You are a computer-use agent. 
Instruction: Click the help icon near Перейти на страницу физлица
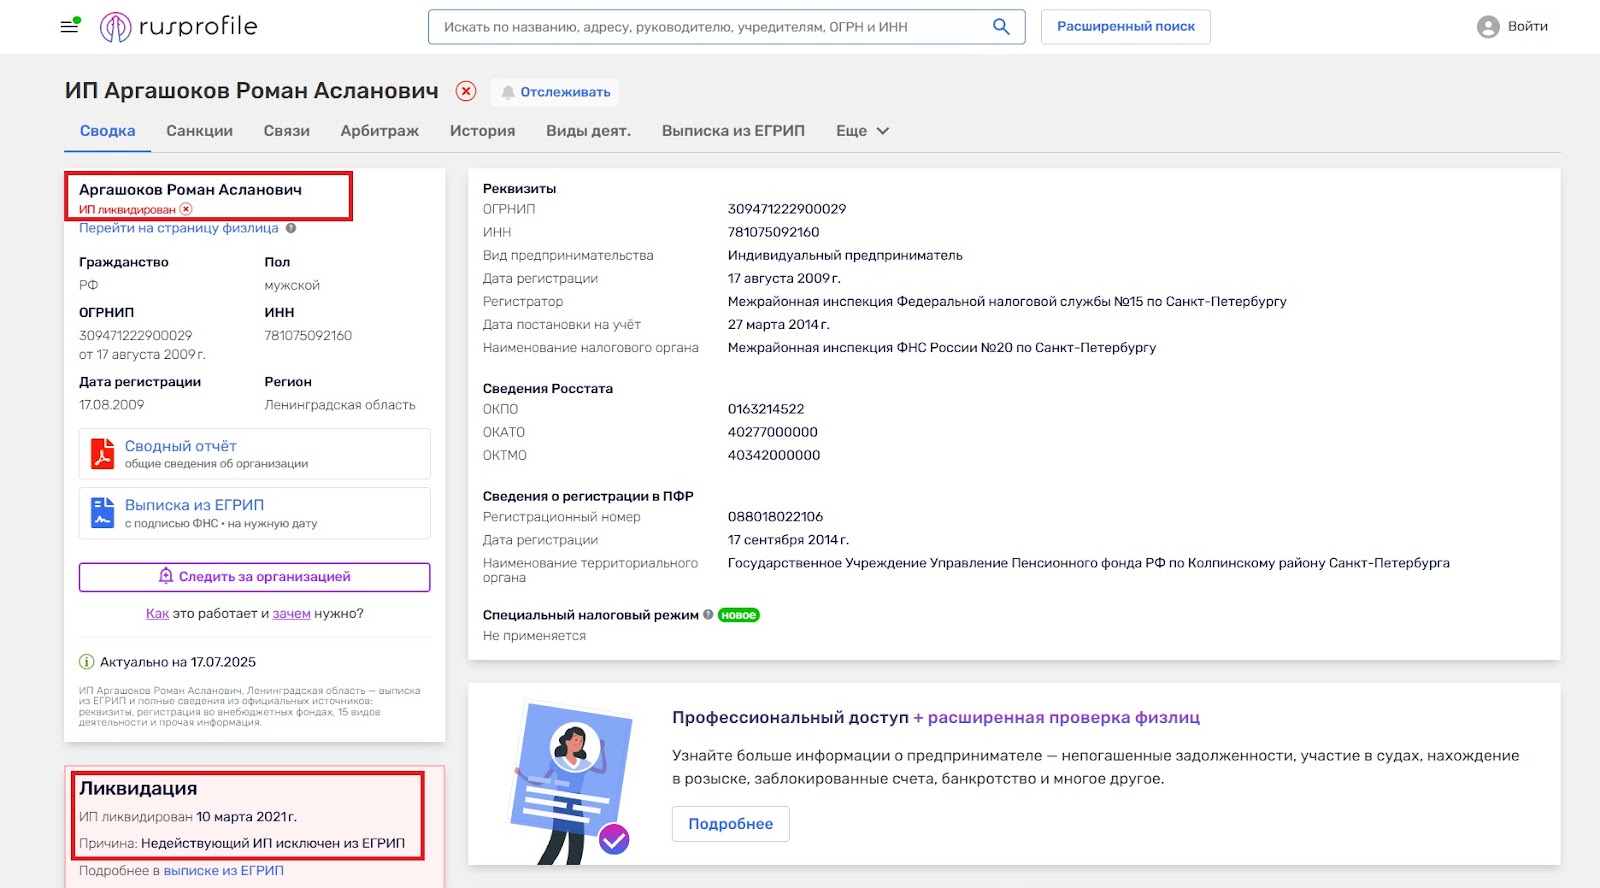pos(291,228)
